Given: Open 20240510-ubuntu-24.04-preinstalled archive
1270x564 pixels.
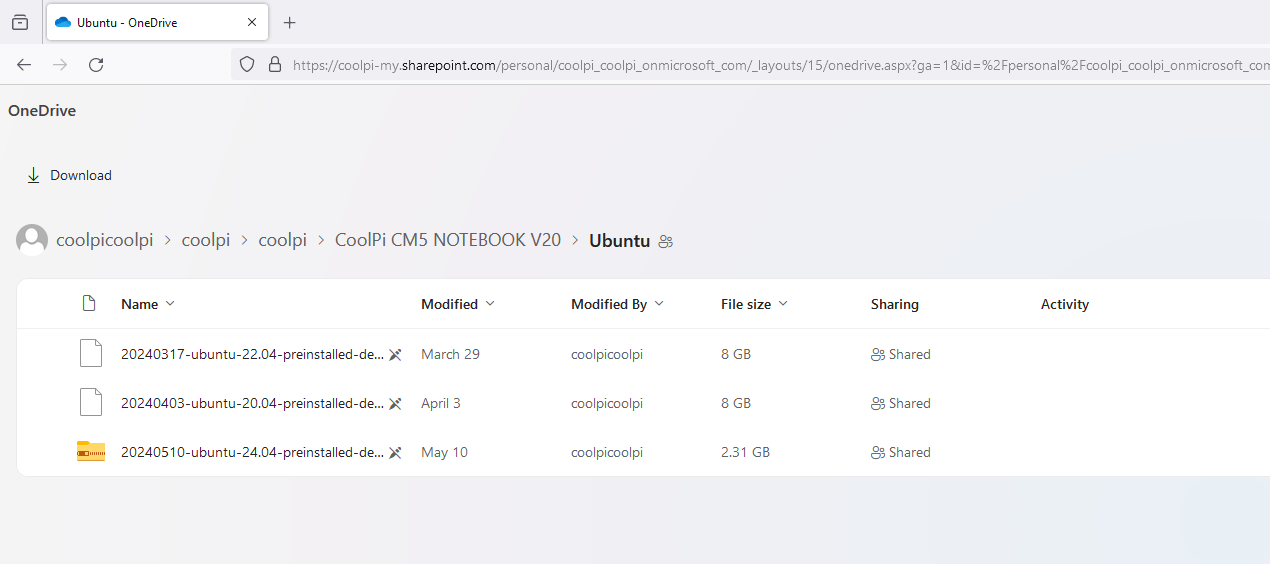Looking at the screenshot, I should point(252,452).
